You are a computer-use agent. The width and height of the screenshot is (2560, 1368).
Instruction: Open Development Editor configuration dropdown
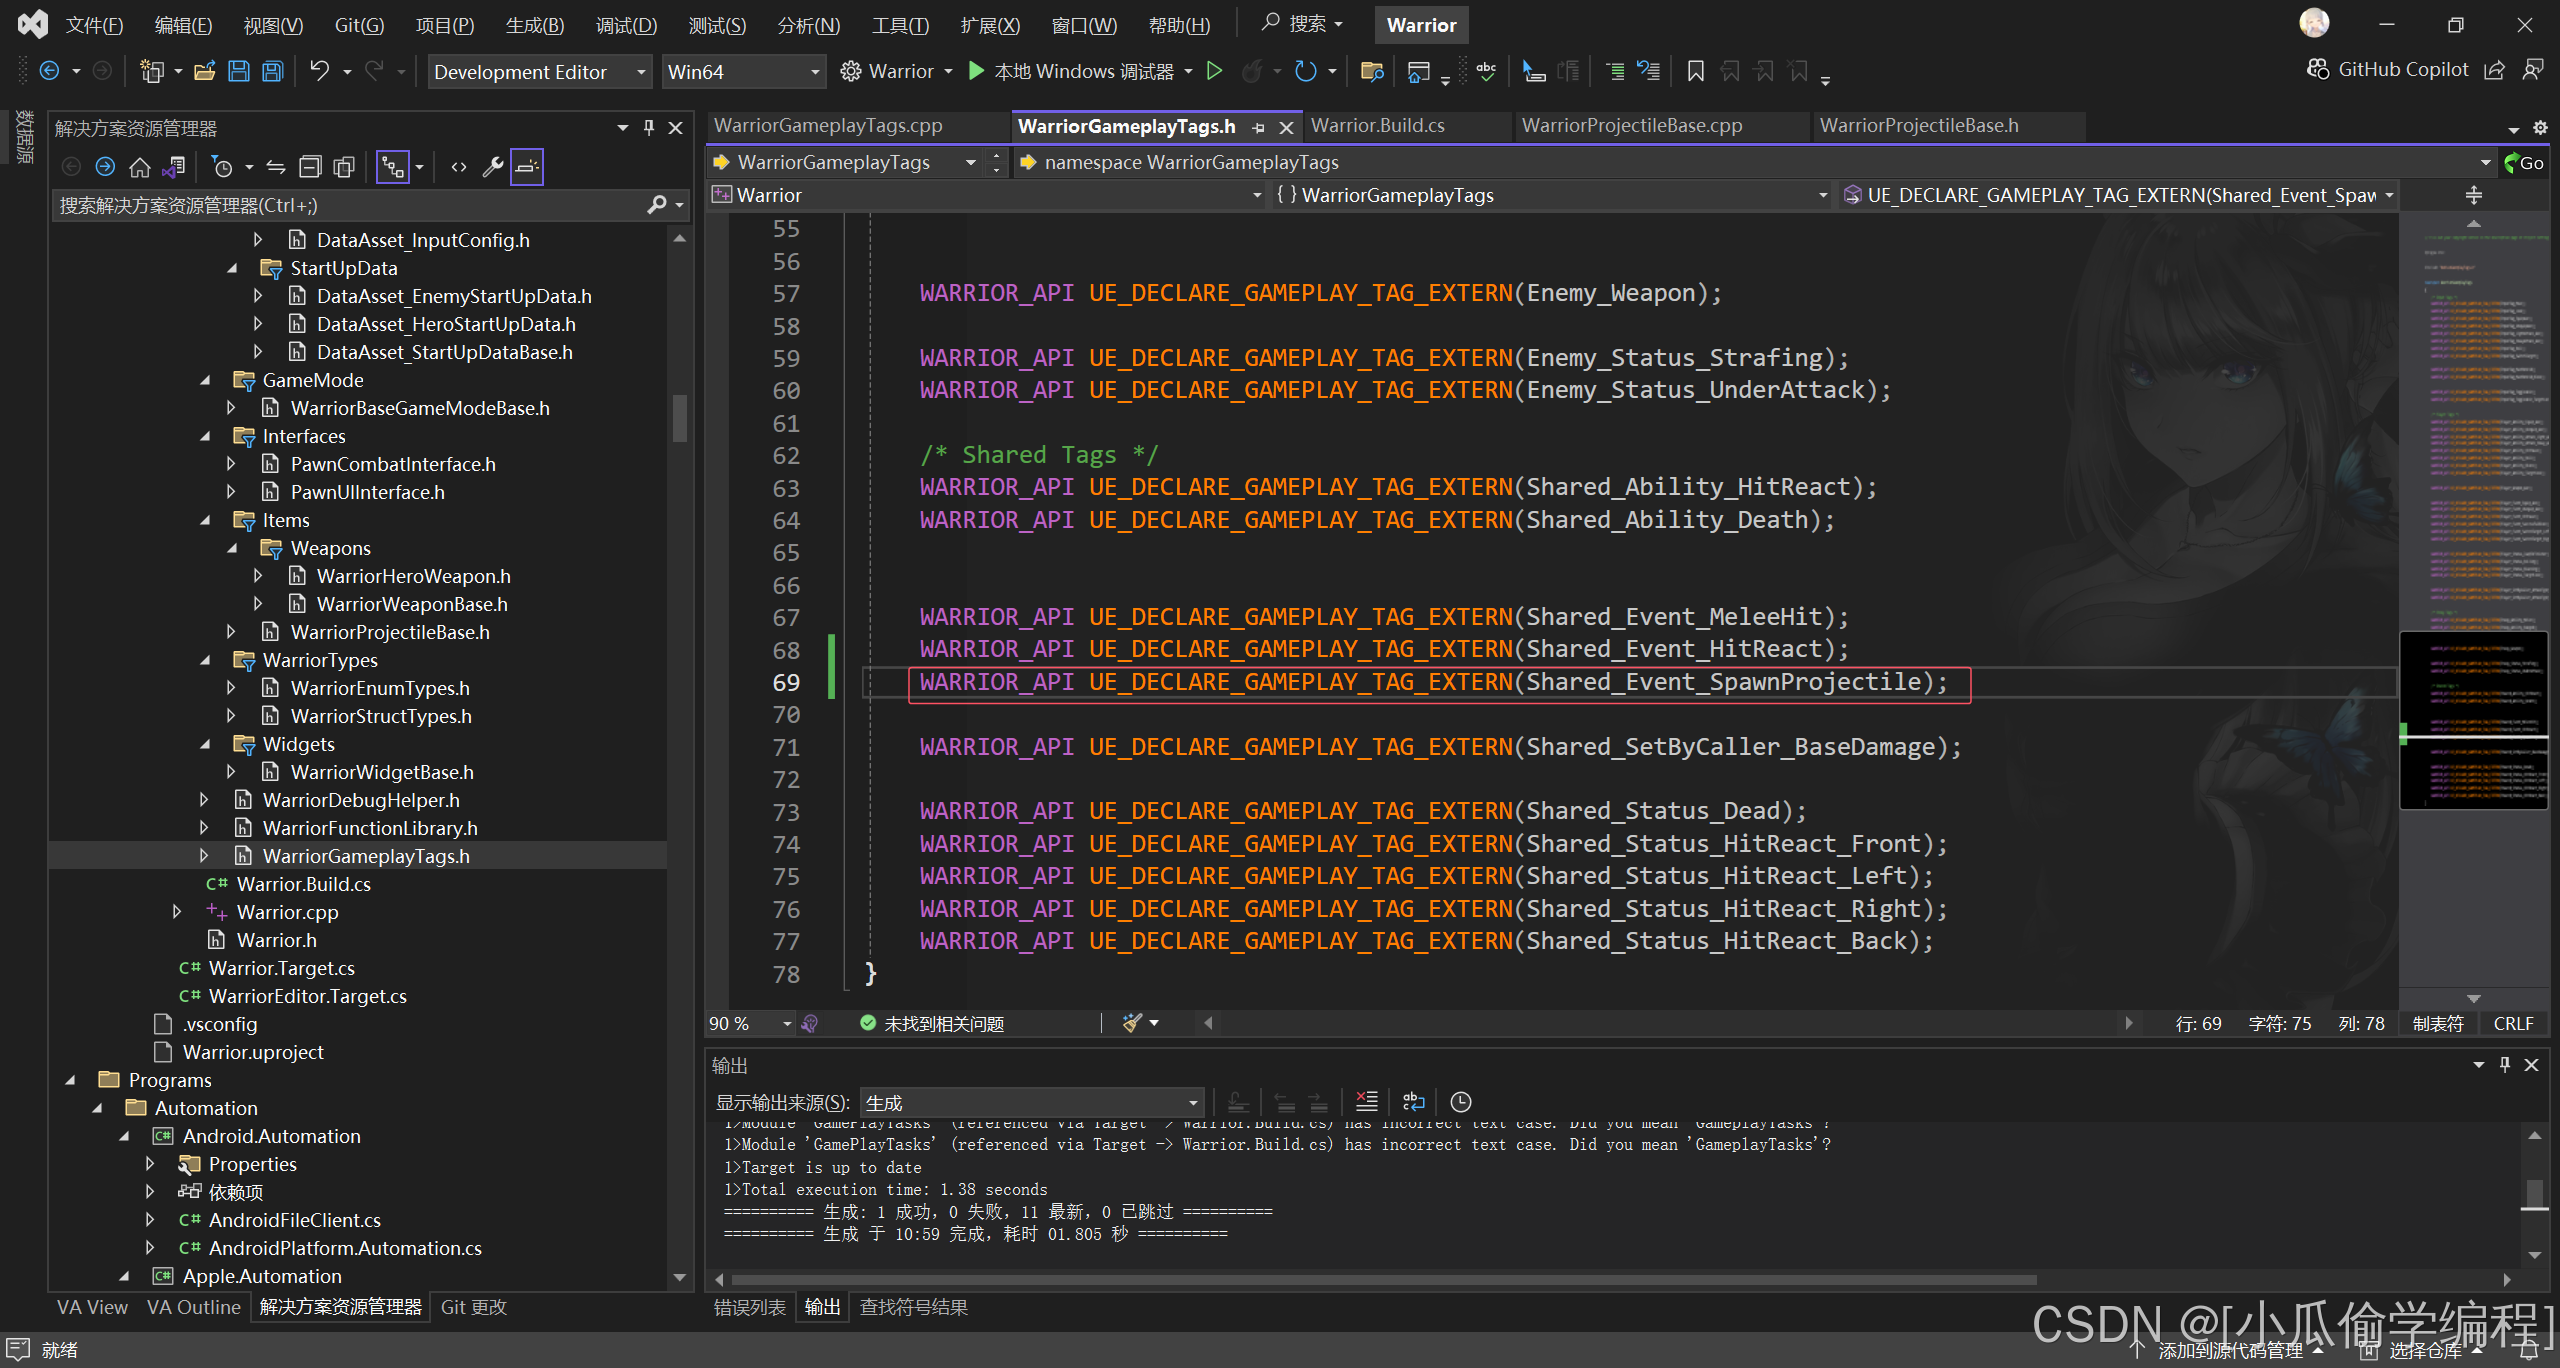coord(540,72)
